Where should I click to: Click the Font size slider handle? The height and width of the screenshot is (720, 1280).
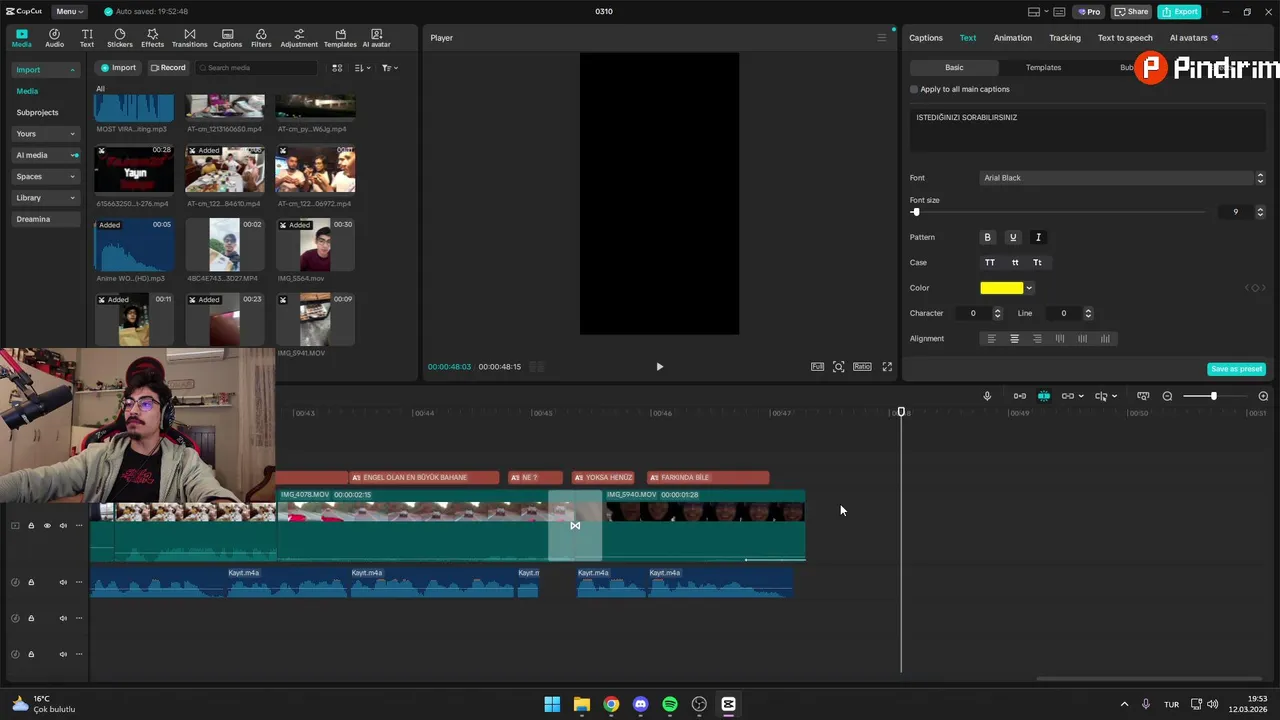[916, 212]
